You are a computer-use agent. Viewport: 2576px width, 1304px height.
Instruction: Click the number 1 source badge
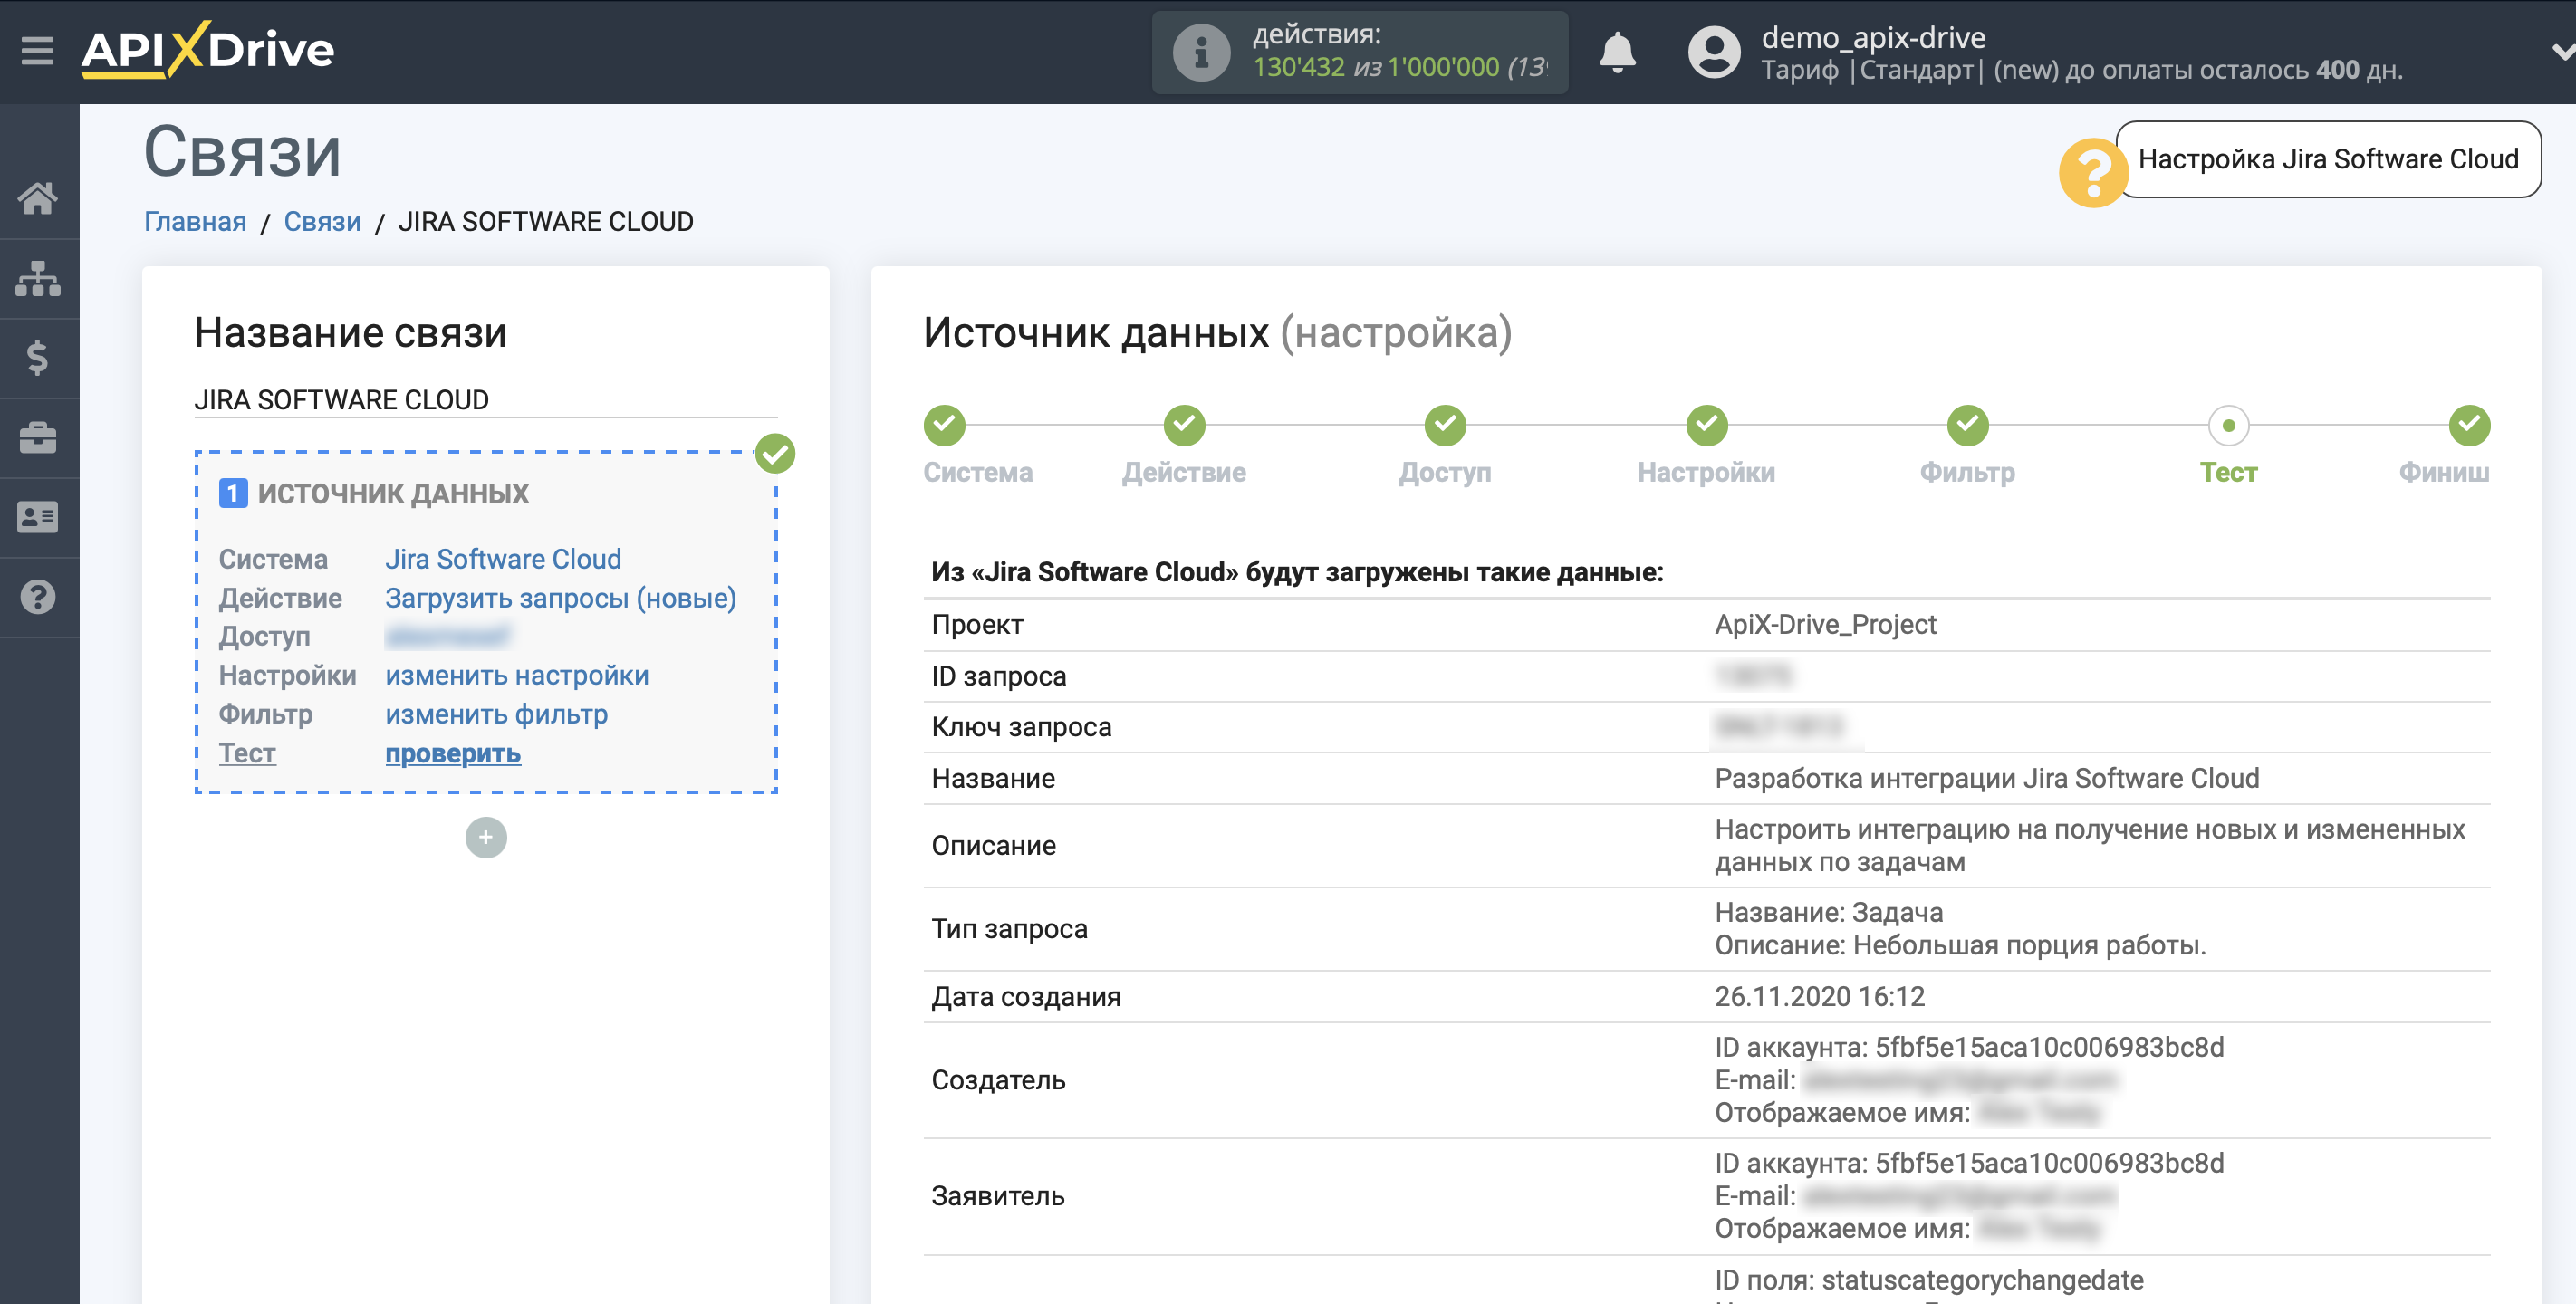click(233, 493)
